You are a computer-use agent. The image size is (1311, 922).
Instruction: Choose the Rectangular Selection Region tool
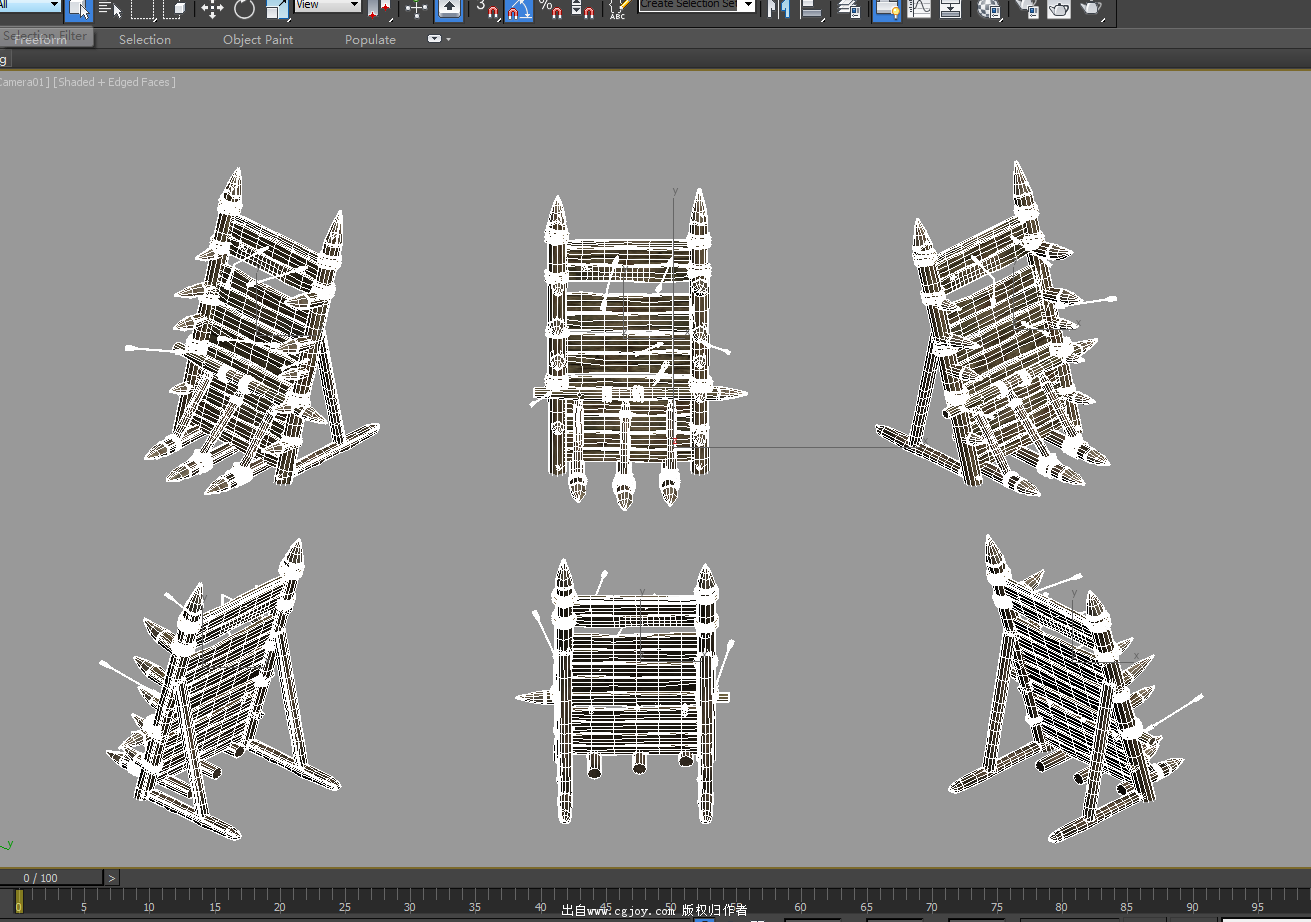(143, 10)
